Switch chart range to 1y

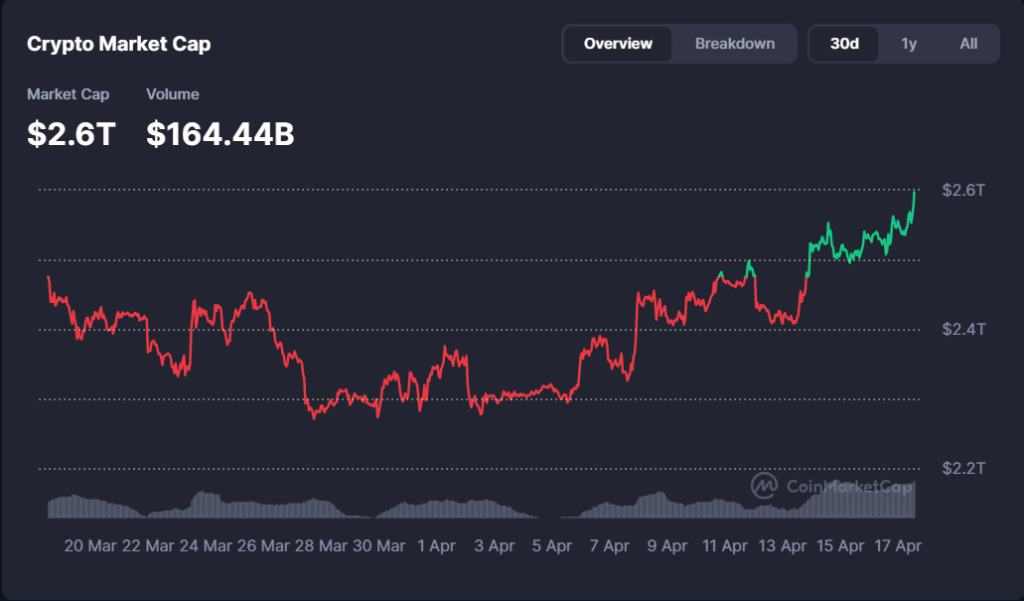coord(909,44)
